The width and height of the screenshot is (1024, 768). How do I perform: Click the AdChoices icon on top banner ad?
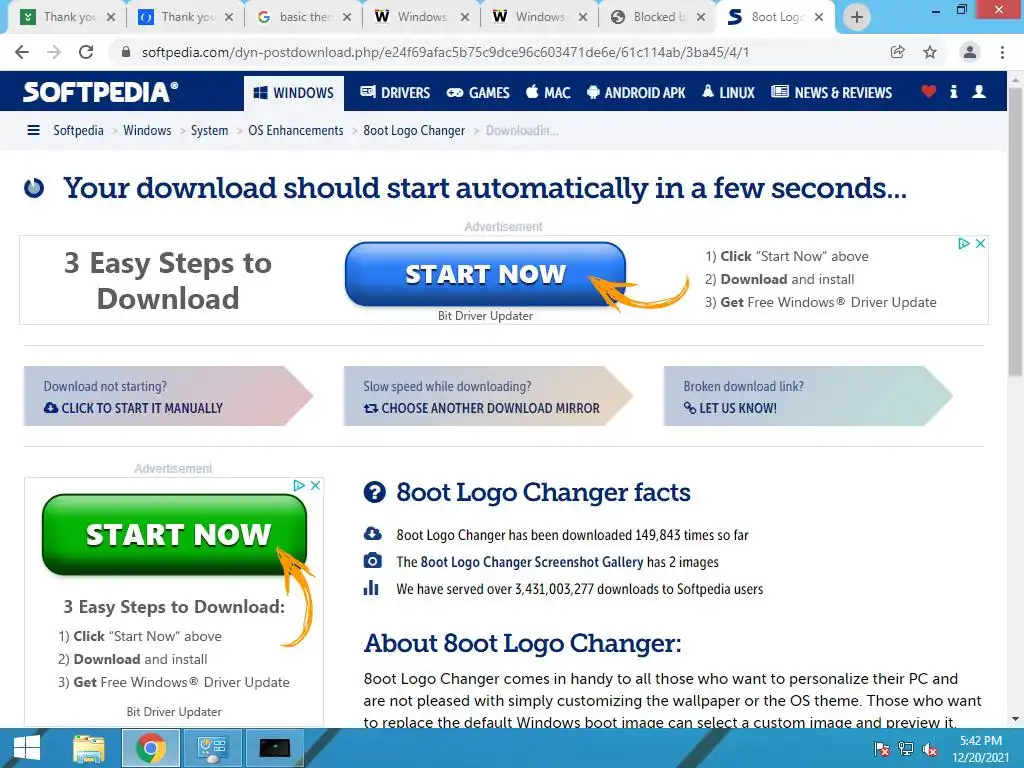963,244
